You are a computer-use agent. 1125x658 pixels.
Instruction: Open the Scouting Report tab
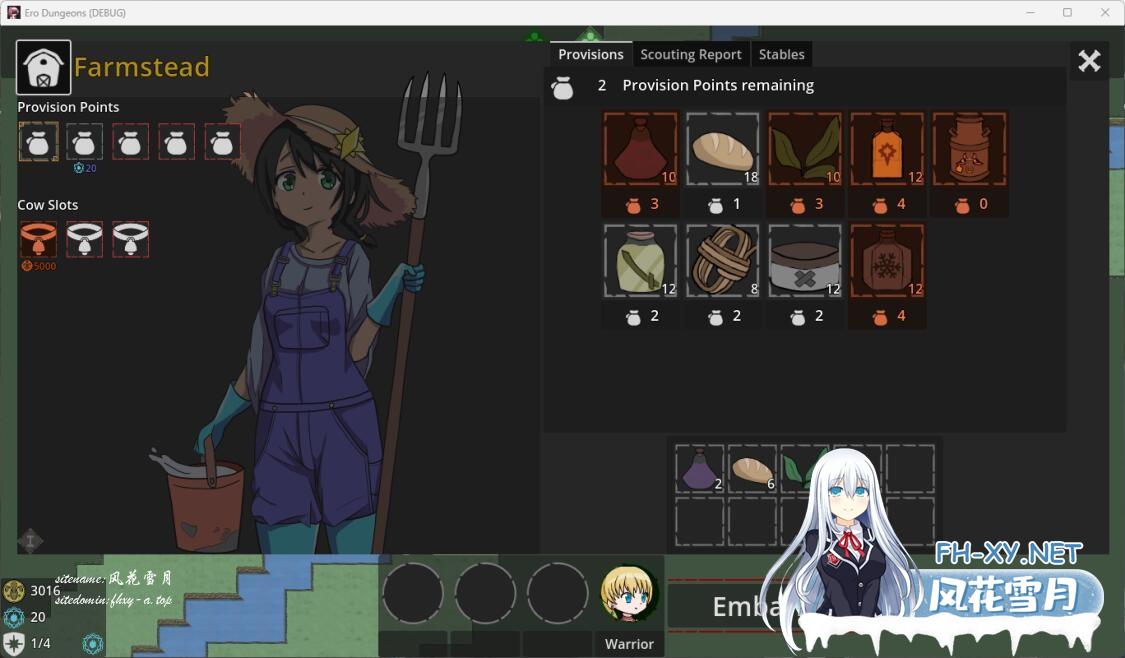[x=690, y=55]
